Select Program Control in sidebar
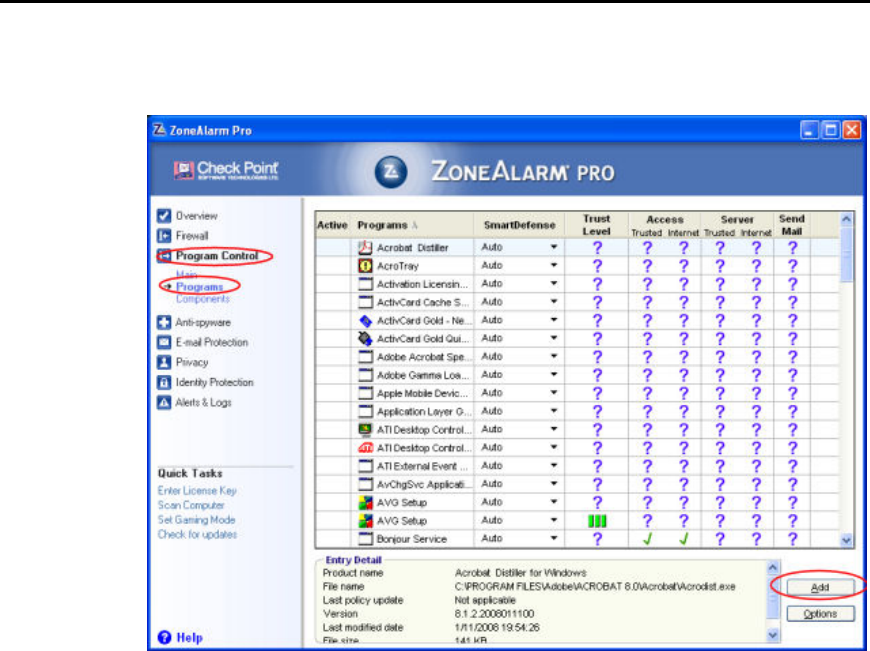870x651 pixels. (217, 256)
